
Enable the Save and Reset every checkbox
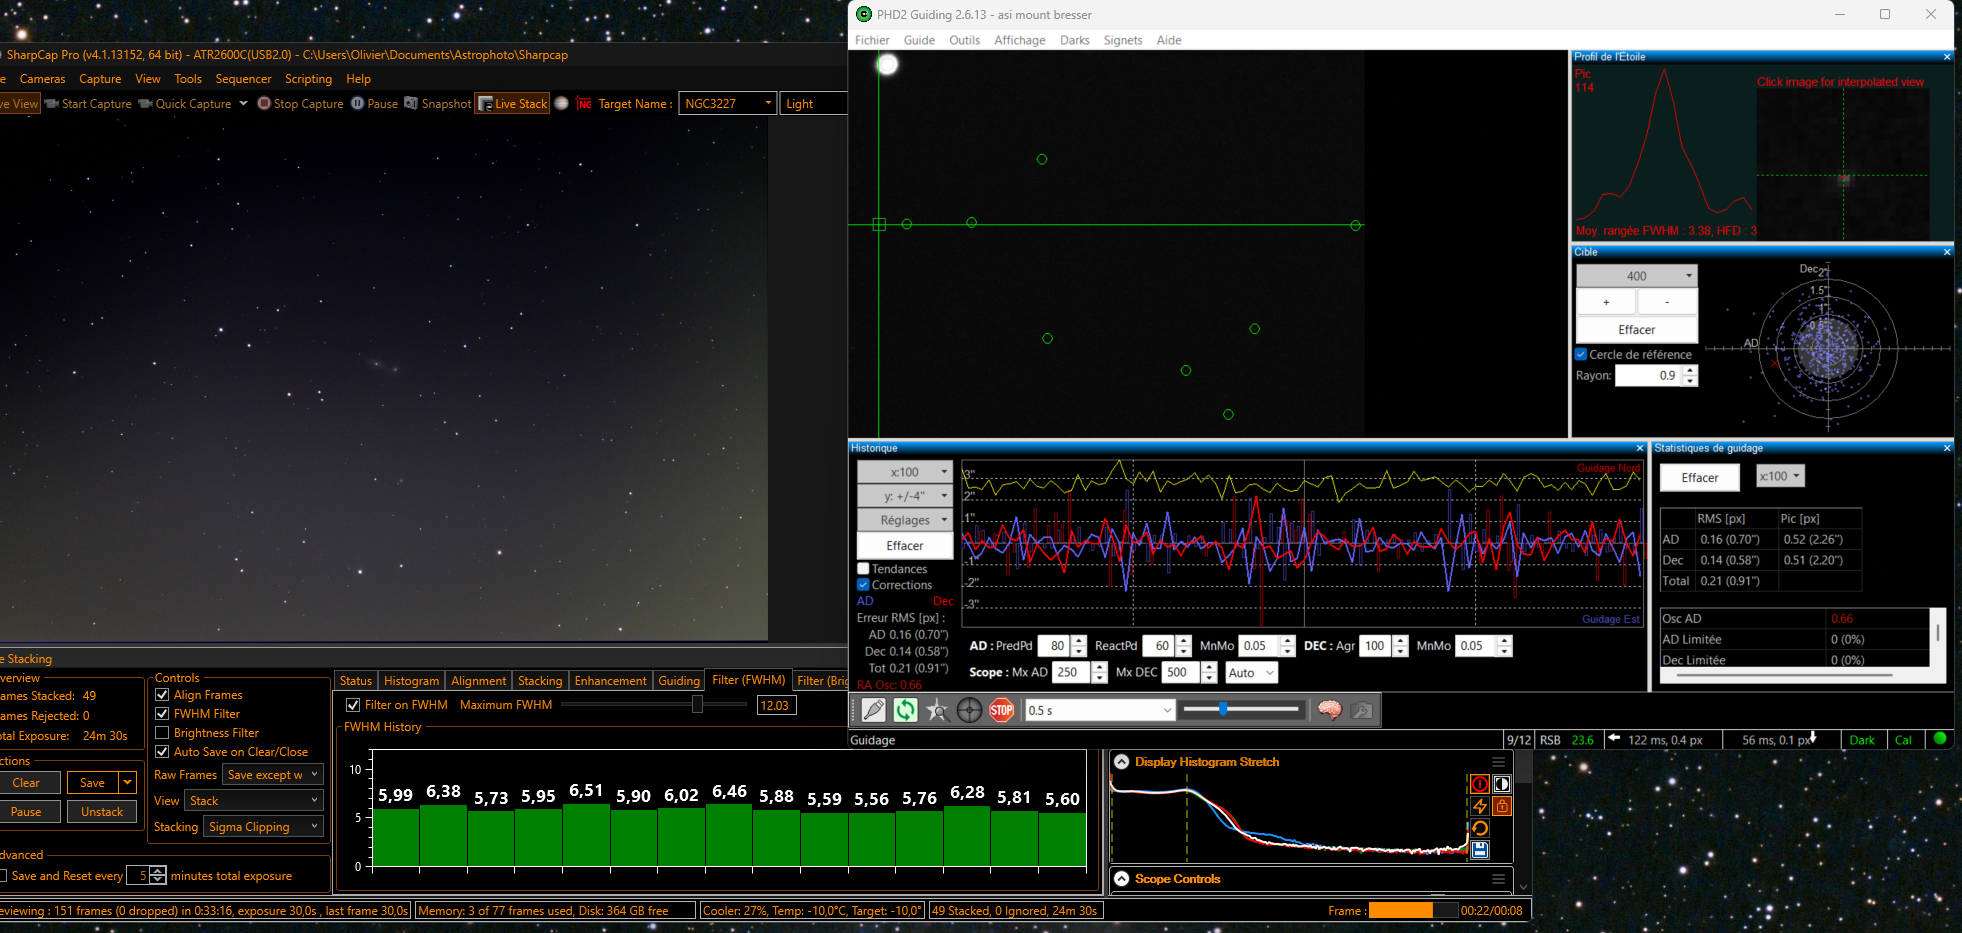point(2,875)
